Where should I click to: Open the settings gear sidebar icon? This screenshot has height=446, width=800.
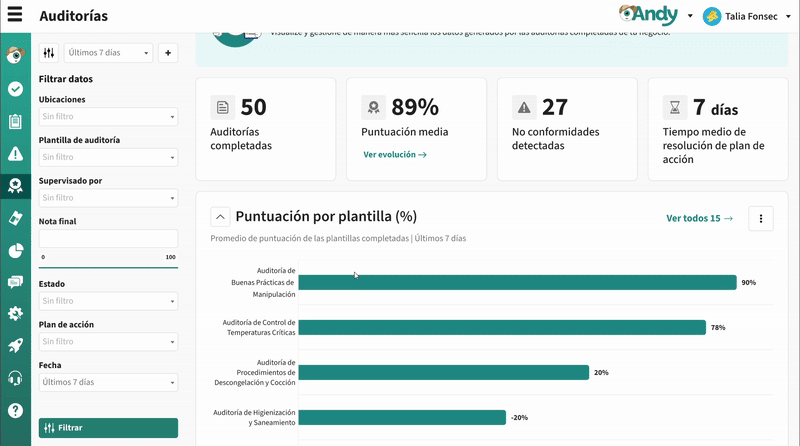tap(15, 313)
